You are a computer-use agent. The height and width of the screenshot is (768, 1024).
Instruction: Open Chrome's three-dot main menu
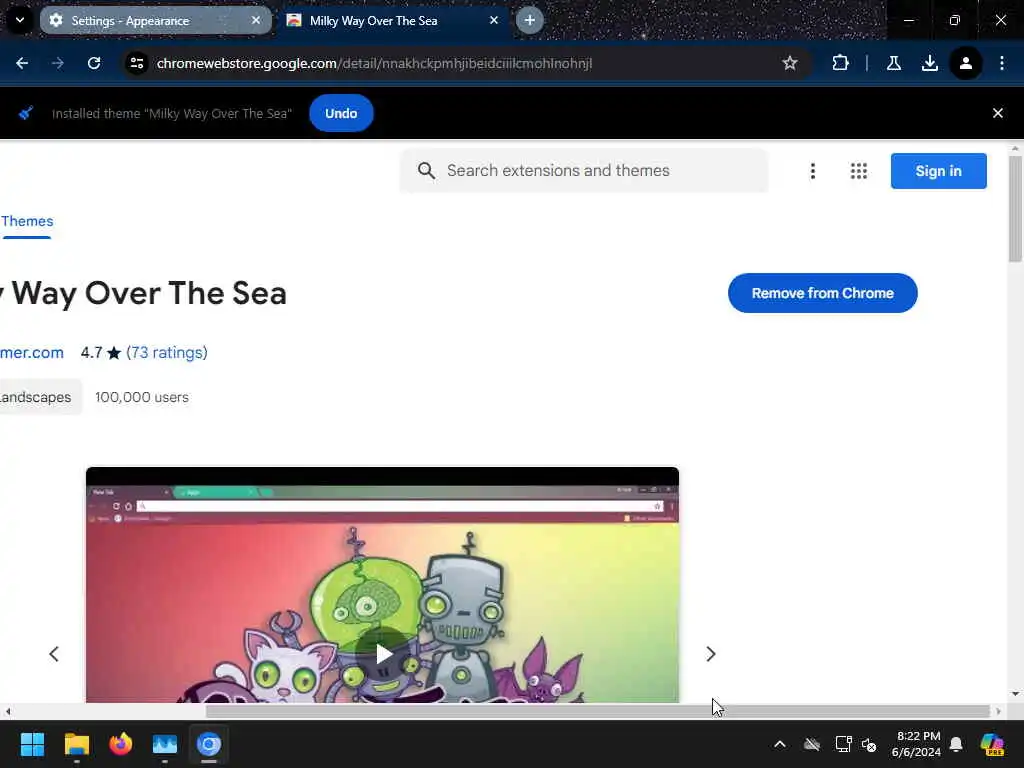(x=1002, y=63)
